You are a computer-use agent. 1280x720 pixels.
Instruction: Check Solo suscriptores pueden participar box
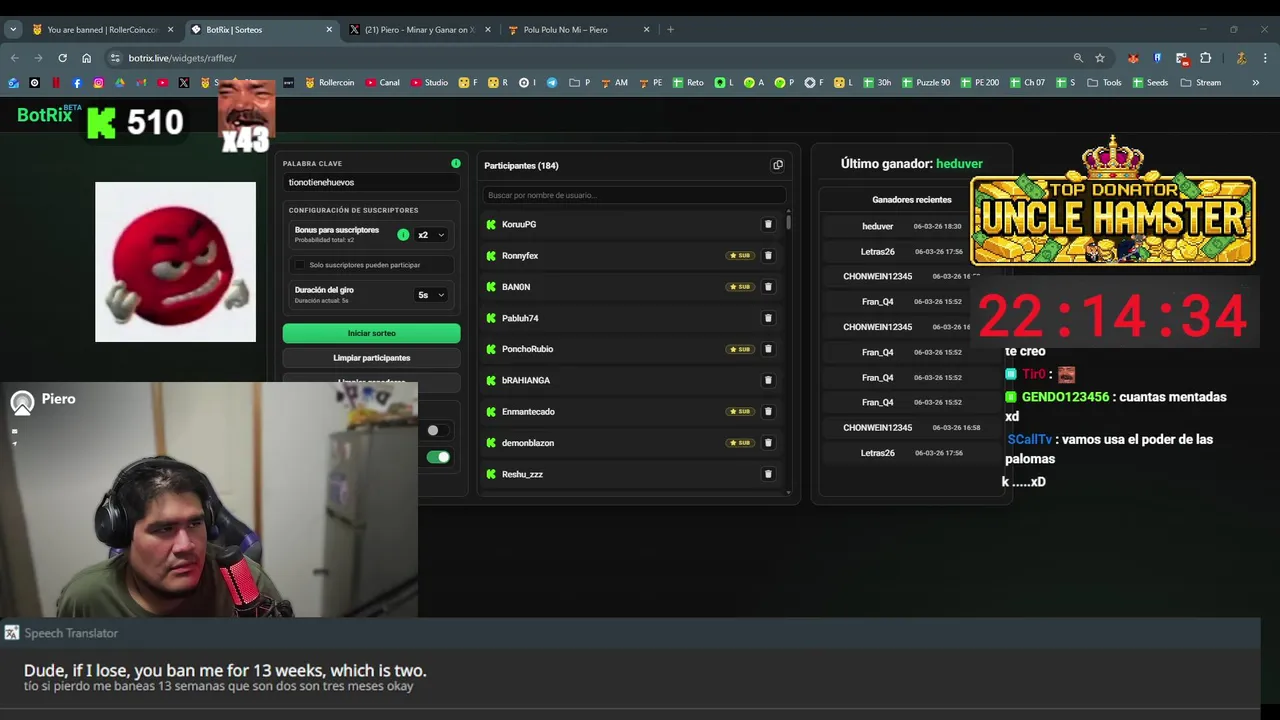pos(299,265)
